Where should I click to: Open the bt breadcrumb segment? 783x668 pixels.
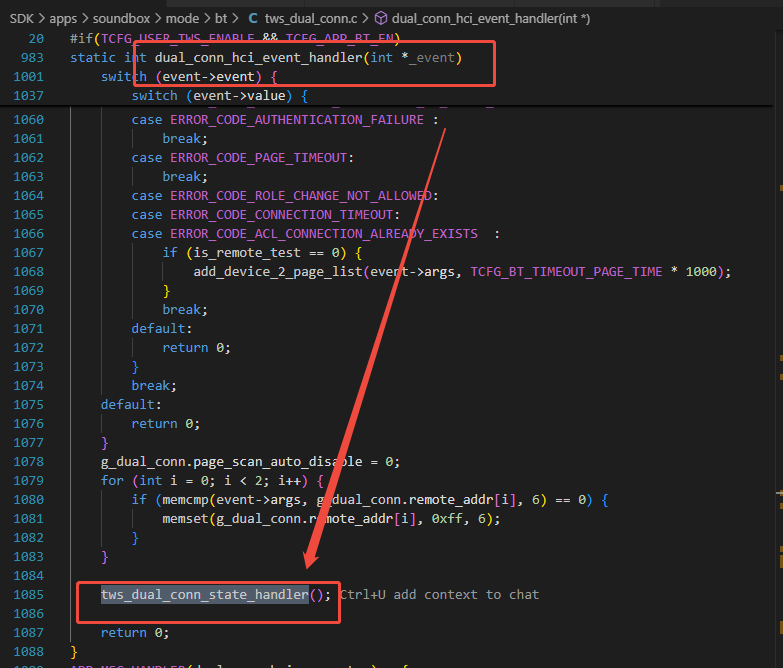pos(221,18)
